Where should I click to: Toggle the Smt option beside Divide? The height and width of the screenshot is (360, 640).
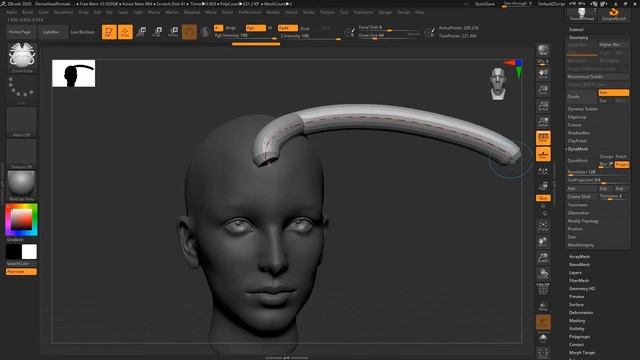613,93
